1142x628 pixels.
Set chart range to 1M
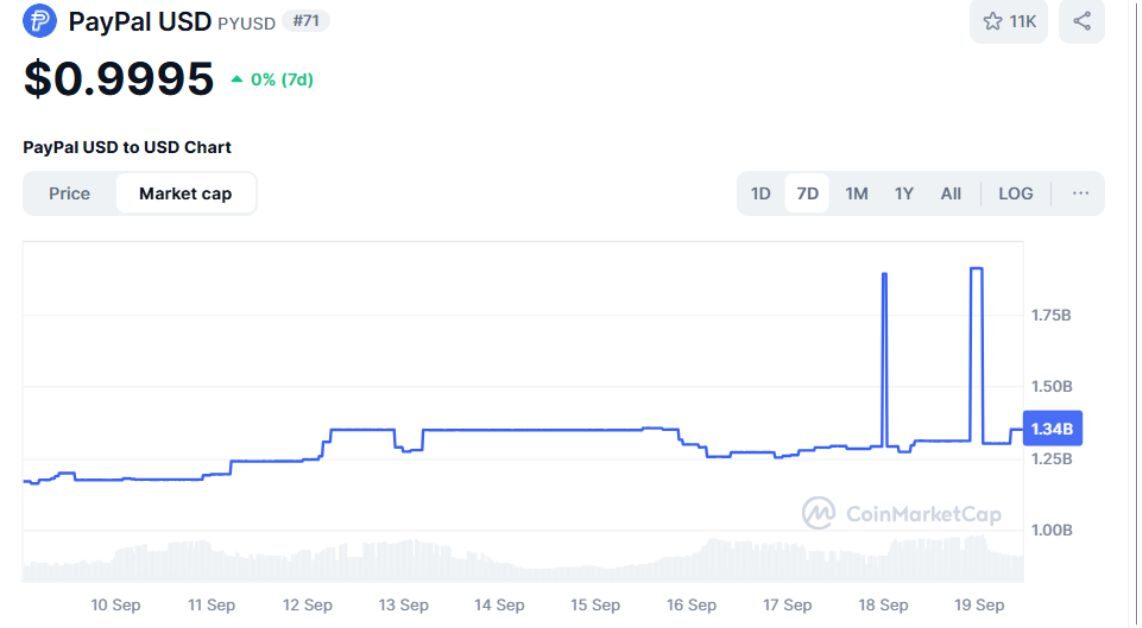point(856,193)
